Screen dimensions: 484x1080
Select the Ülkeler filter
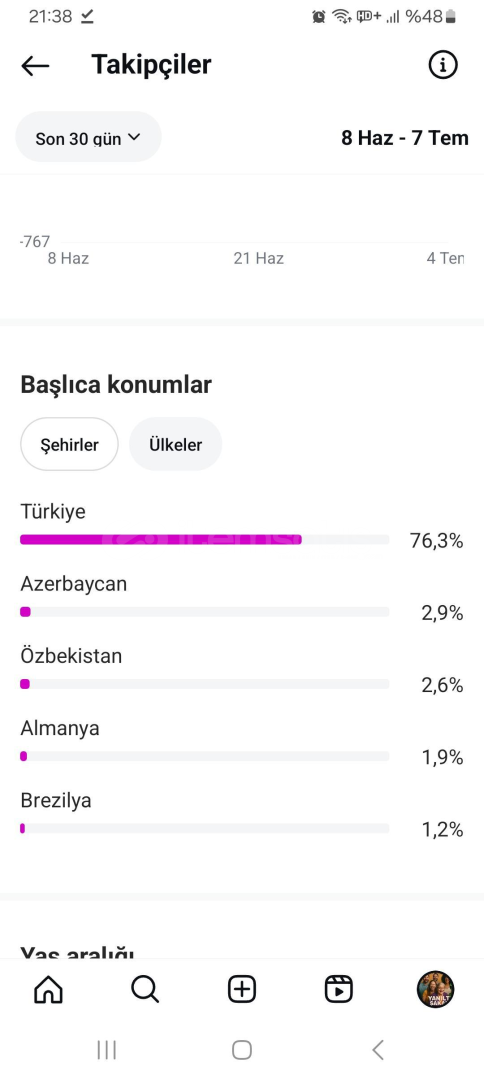click(176, 444)
